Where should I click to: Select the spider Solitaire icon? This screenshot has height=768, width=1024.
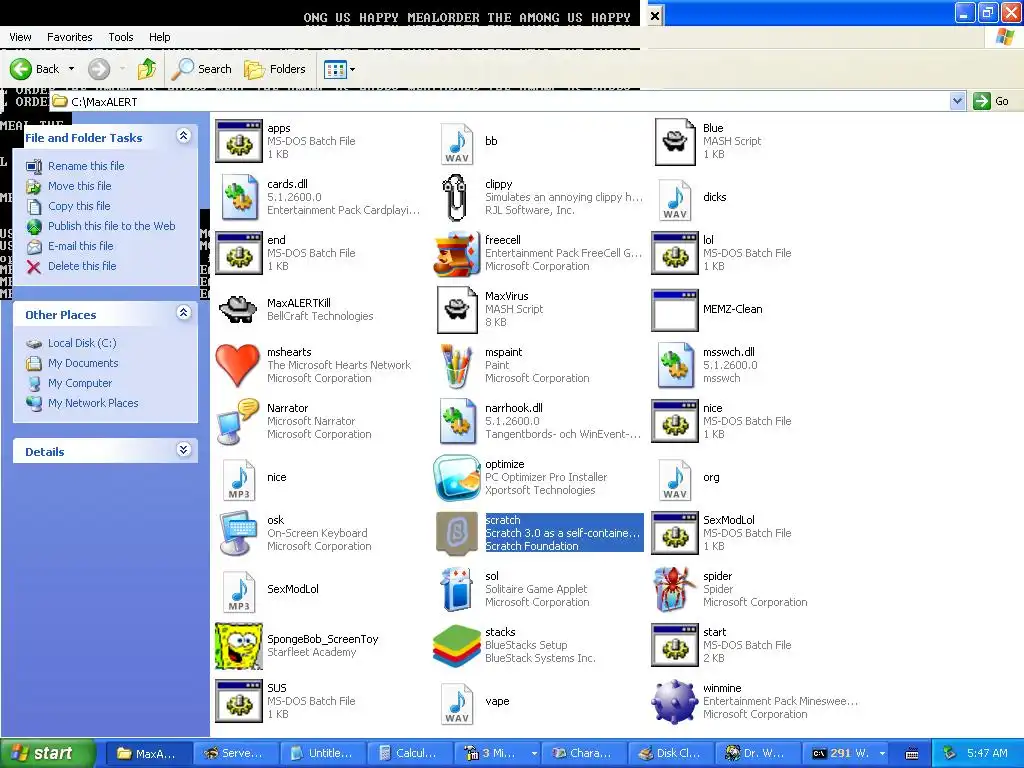click(x=675, y=589)
